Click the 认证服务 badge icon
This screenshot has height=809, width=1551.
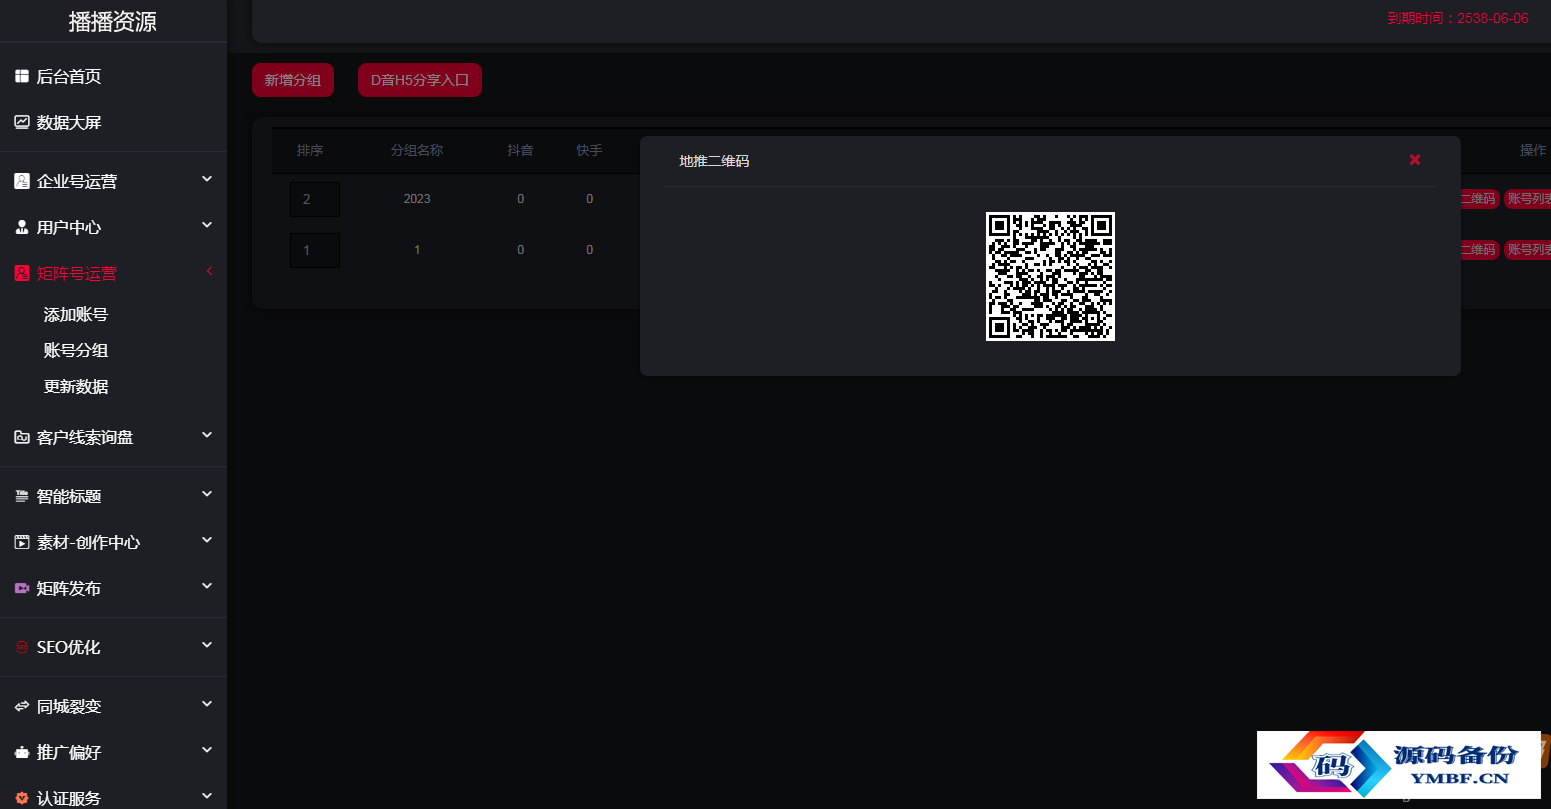21,798
